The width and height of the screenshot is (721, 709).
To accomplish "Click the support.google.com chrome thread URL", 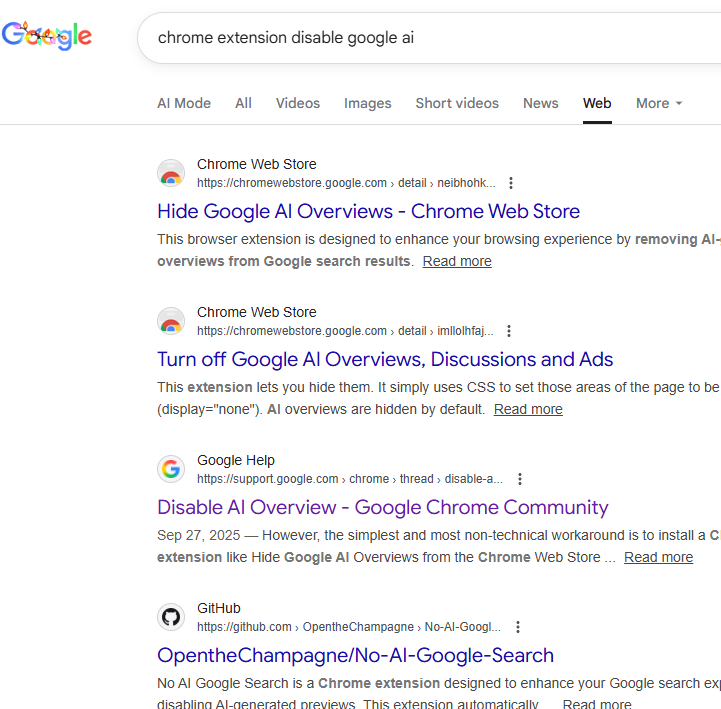I will [x=350, y=479].
